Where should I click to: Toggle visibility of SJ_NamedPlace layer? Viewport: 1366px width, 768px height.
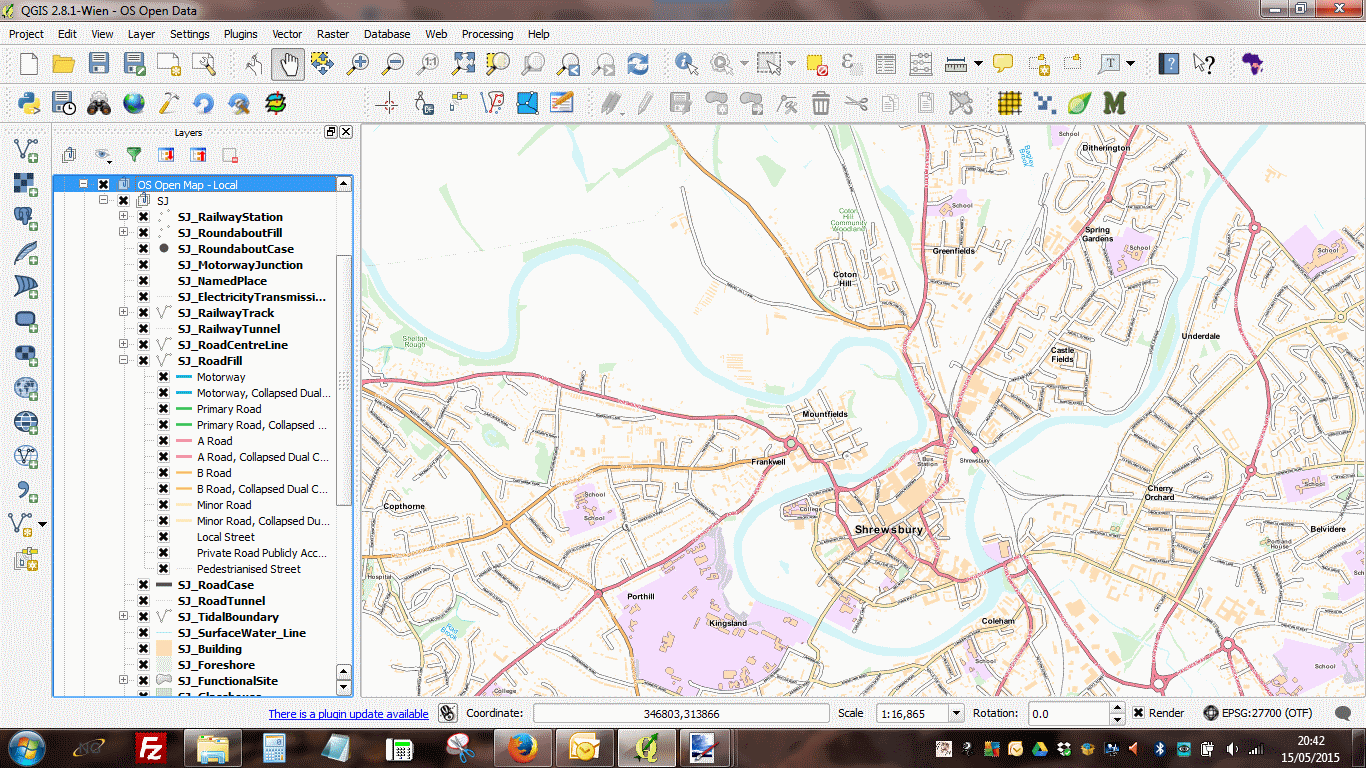coord(143,281)
